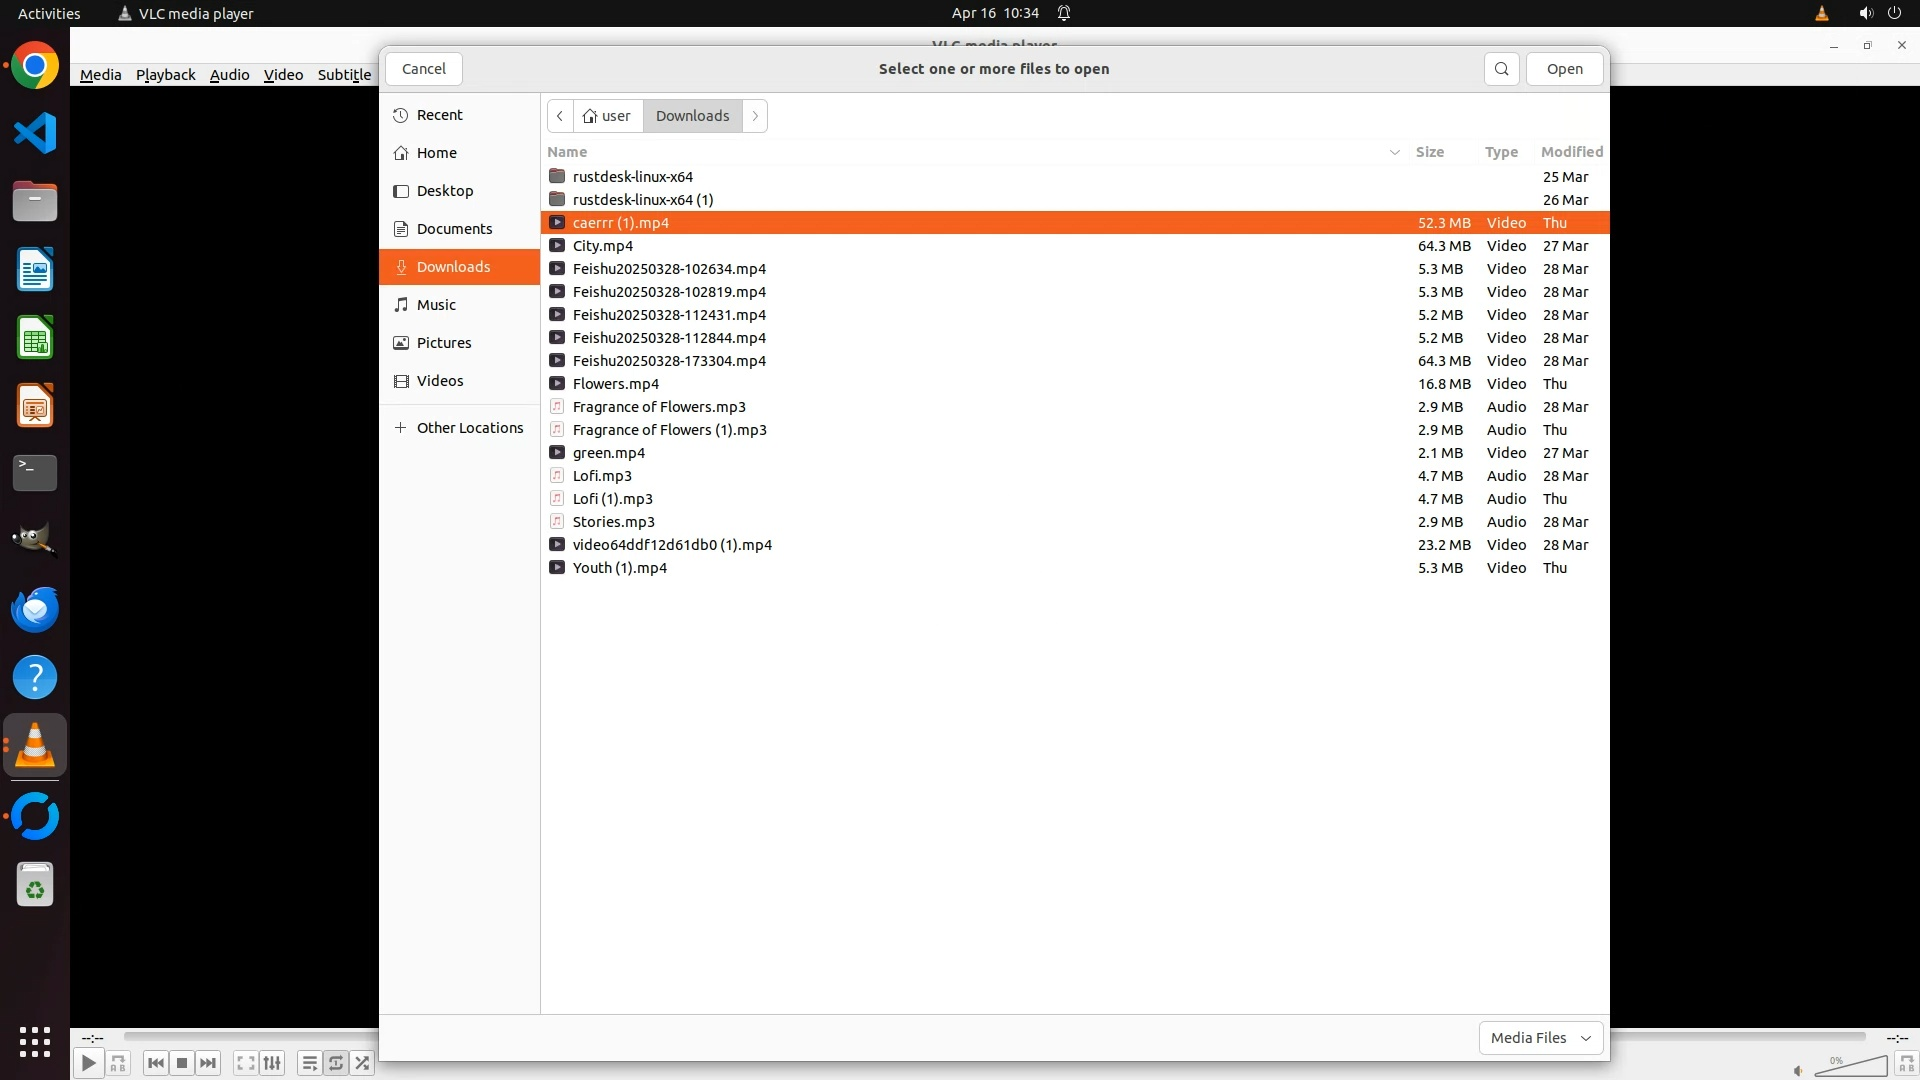
Task: Open the Media Files filter dropdown
Action: click(1540, 1037)
